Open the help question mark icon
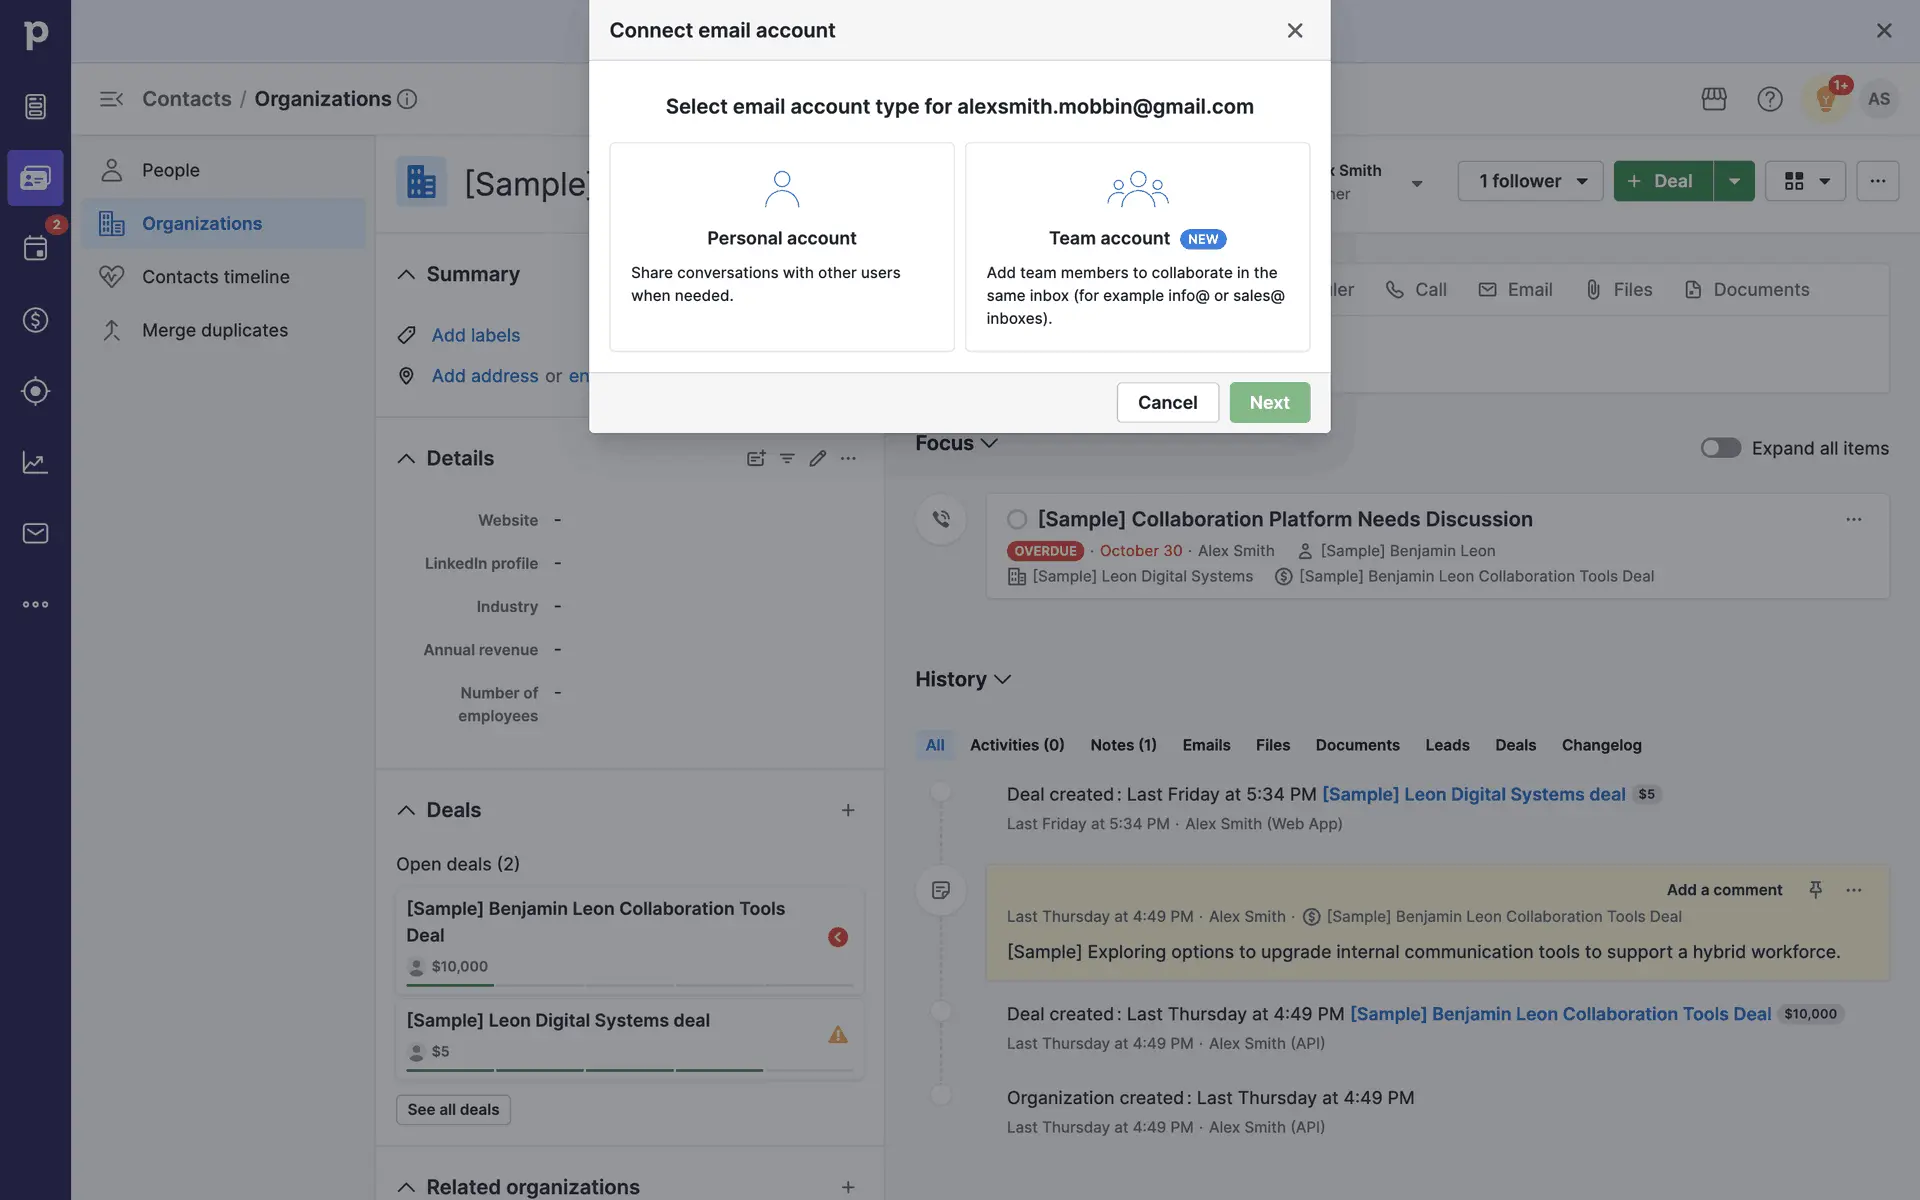 [1769, 99]
